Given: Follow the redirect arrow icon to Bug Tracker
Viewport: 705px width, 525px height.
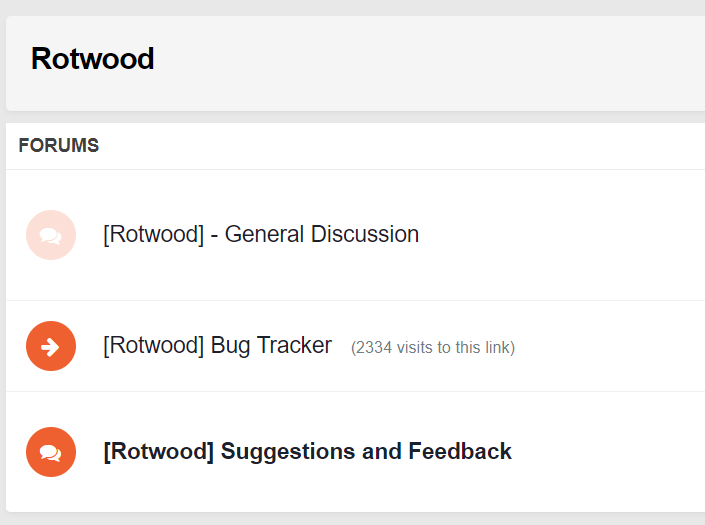Looking at the screenshot, I should tap(51, 346).
